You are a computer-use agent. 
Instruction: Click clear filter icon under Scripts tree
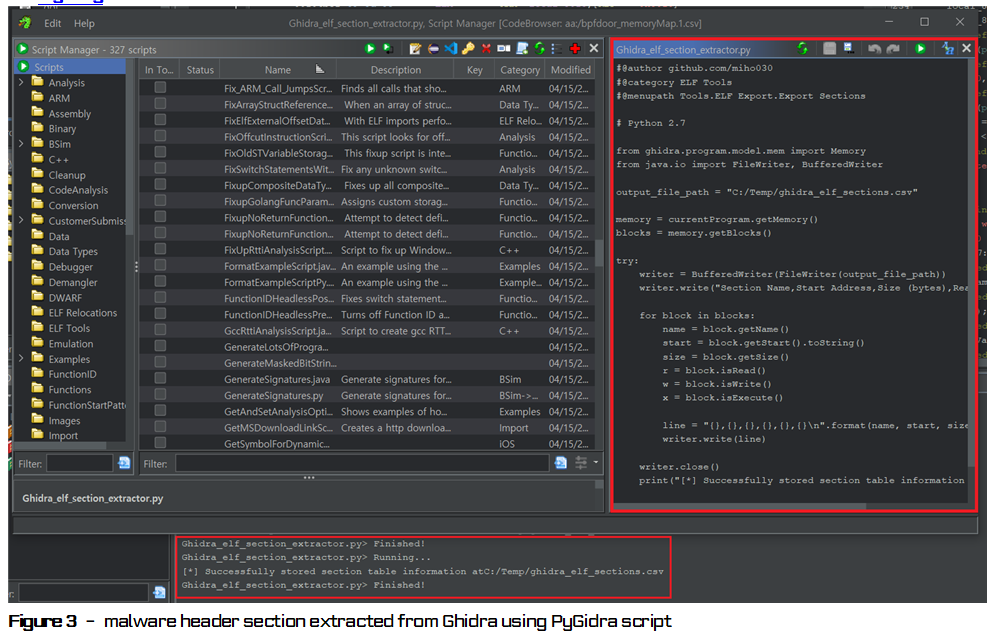(124, 463)
